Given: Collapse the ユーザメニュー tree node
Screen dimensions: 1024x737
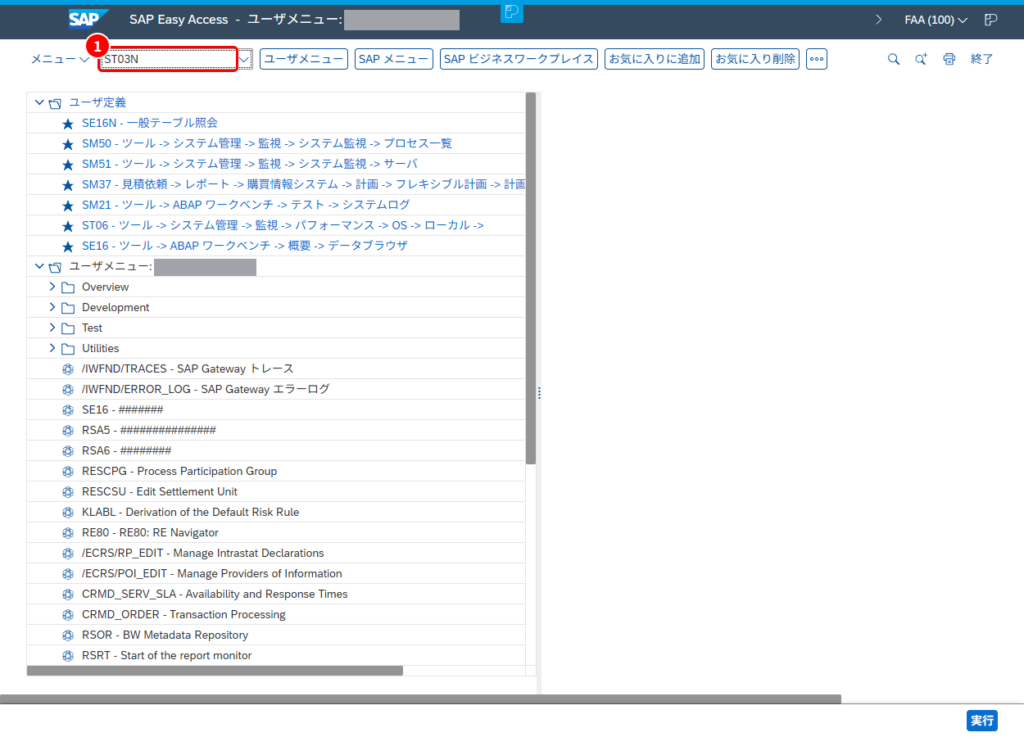Looking at the screenshot, I should click(39, 266).
